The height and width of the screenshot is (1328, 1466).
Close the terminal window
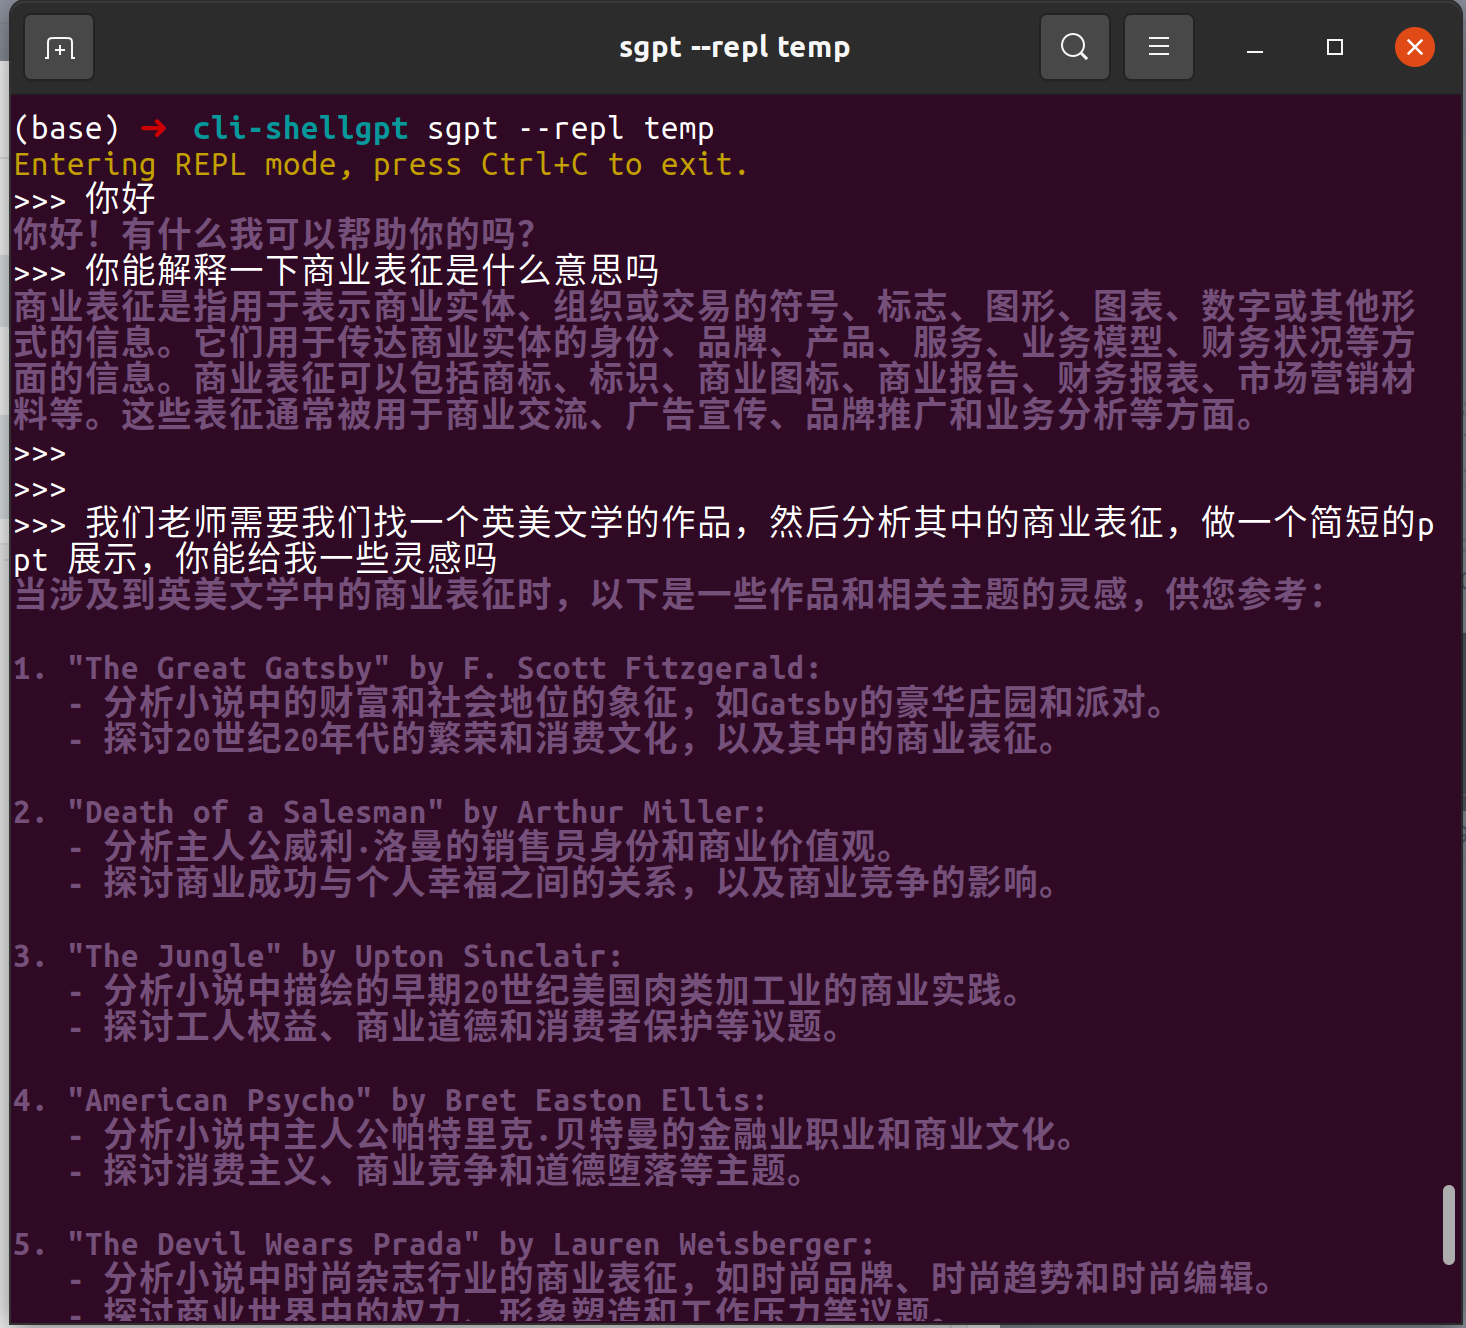(1414, 47)
